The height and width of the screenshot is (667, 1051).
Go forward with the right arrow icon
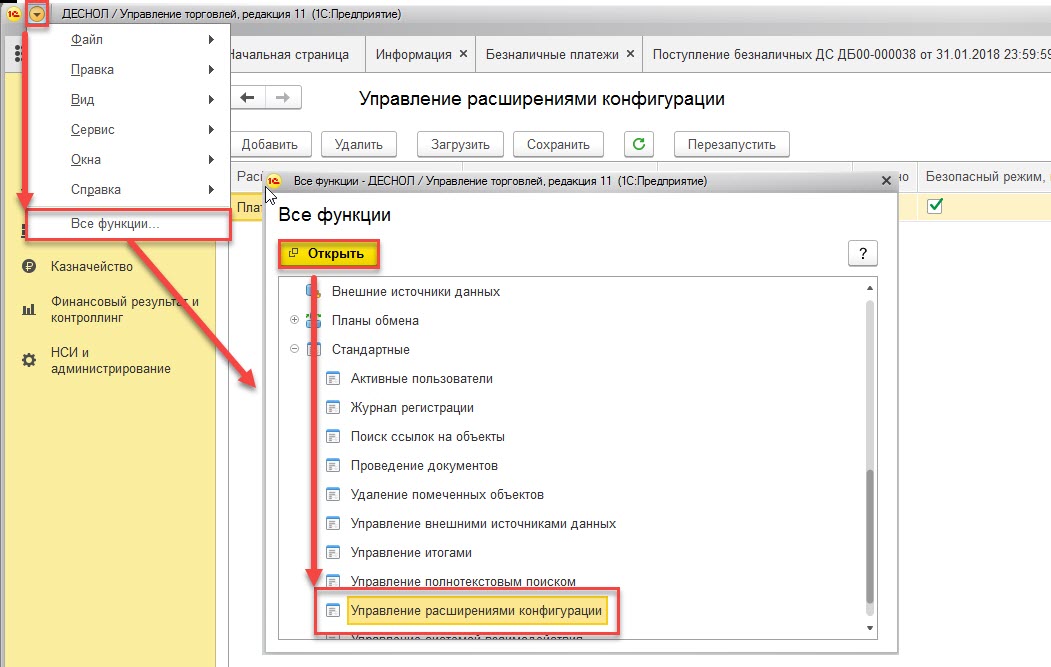click(283, 98)
